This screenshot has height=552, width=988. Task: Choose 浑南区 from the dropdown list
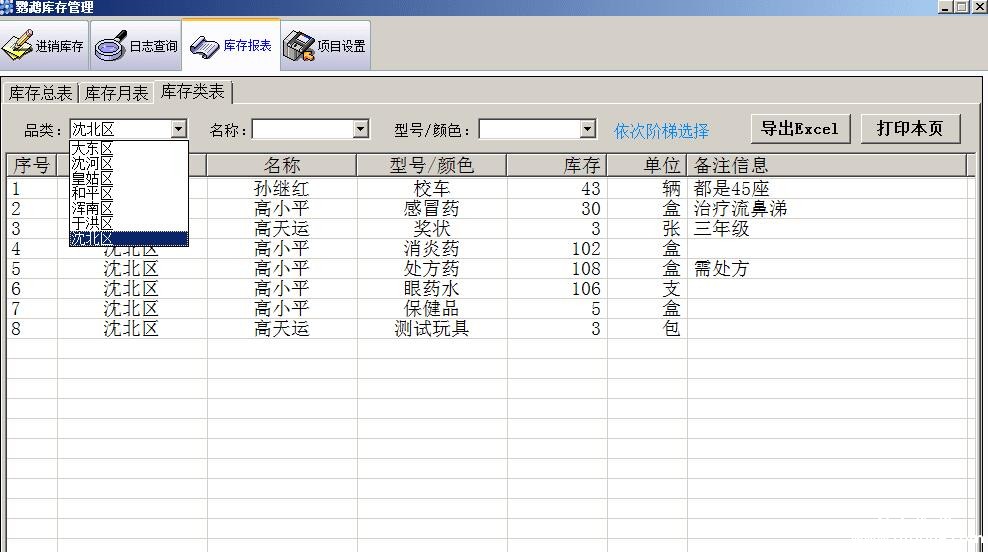pyautogui.click(x=129, y=208)
